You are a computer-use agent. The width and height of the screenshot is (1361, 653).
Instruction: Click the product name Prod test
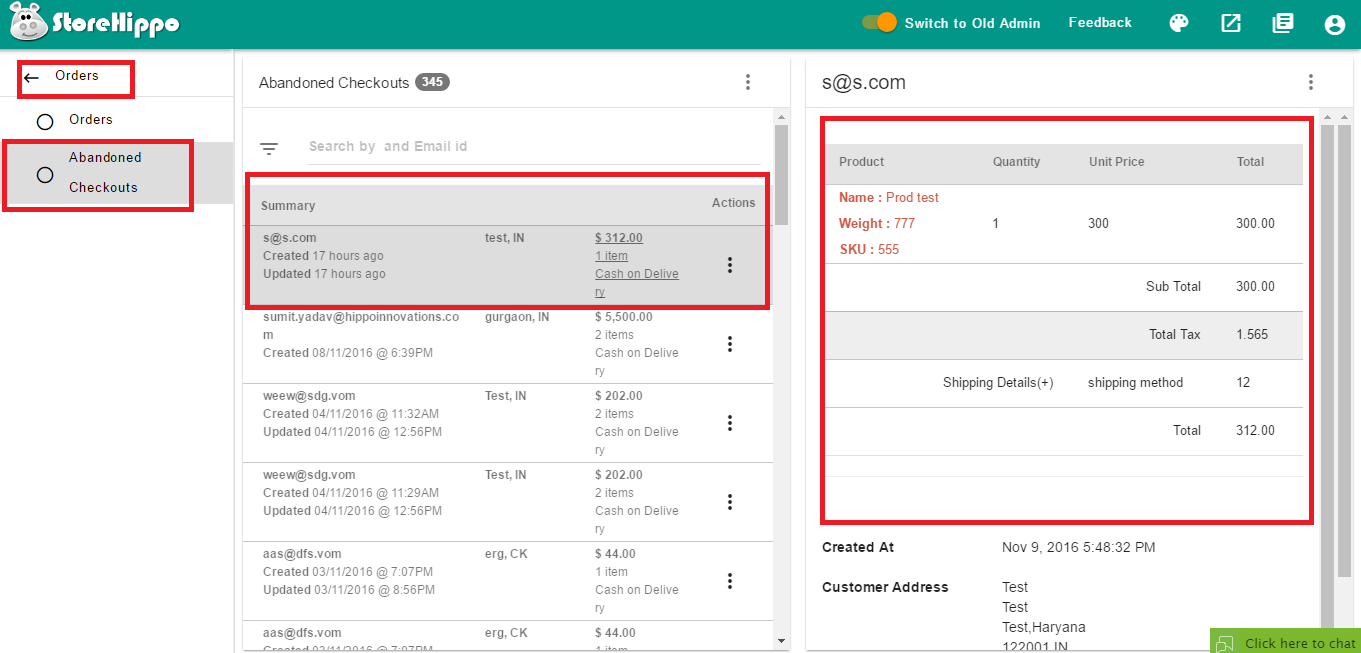click(912, 198)
